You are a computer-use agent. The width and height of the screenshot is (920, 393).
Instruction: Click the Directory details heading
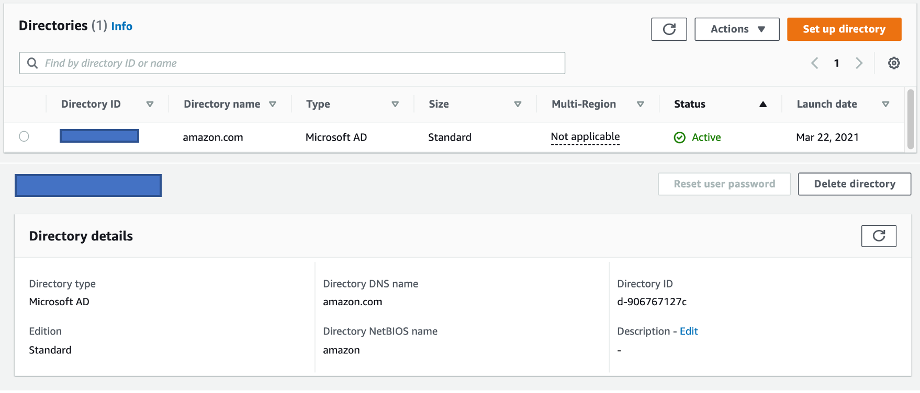coord(81,236)
